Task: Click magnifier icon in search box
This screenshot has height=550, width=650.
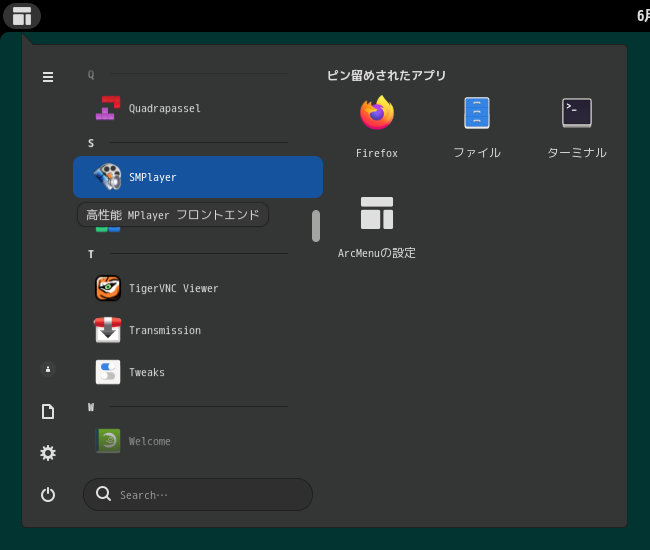Action: tap(103, 494)
